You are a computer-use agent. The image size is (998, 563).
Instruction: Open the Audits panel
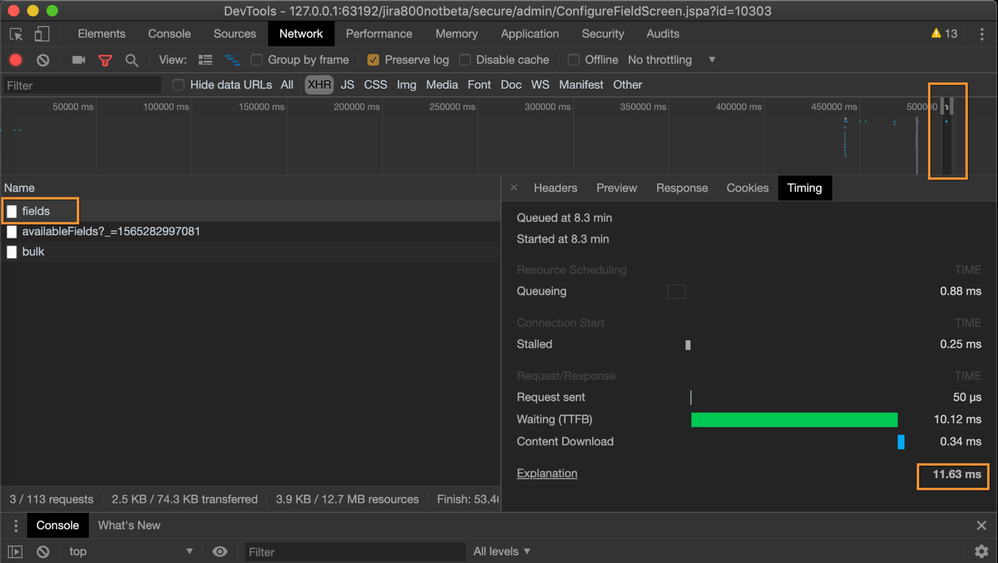point(663,34)
